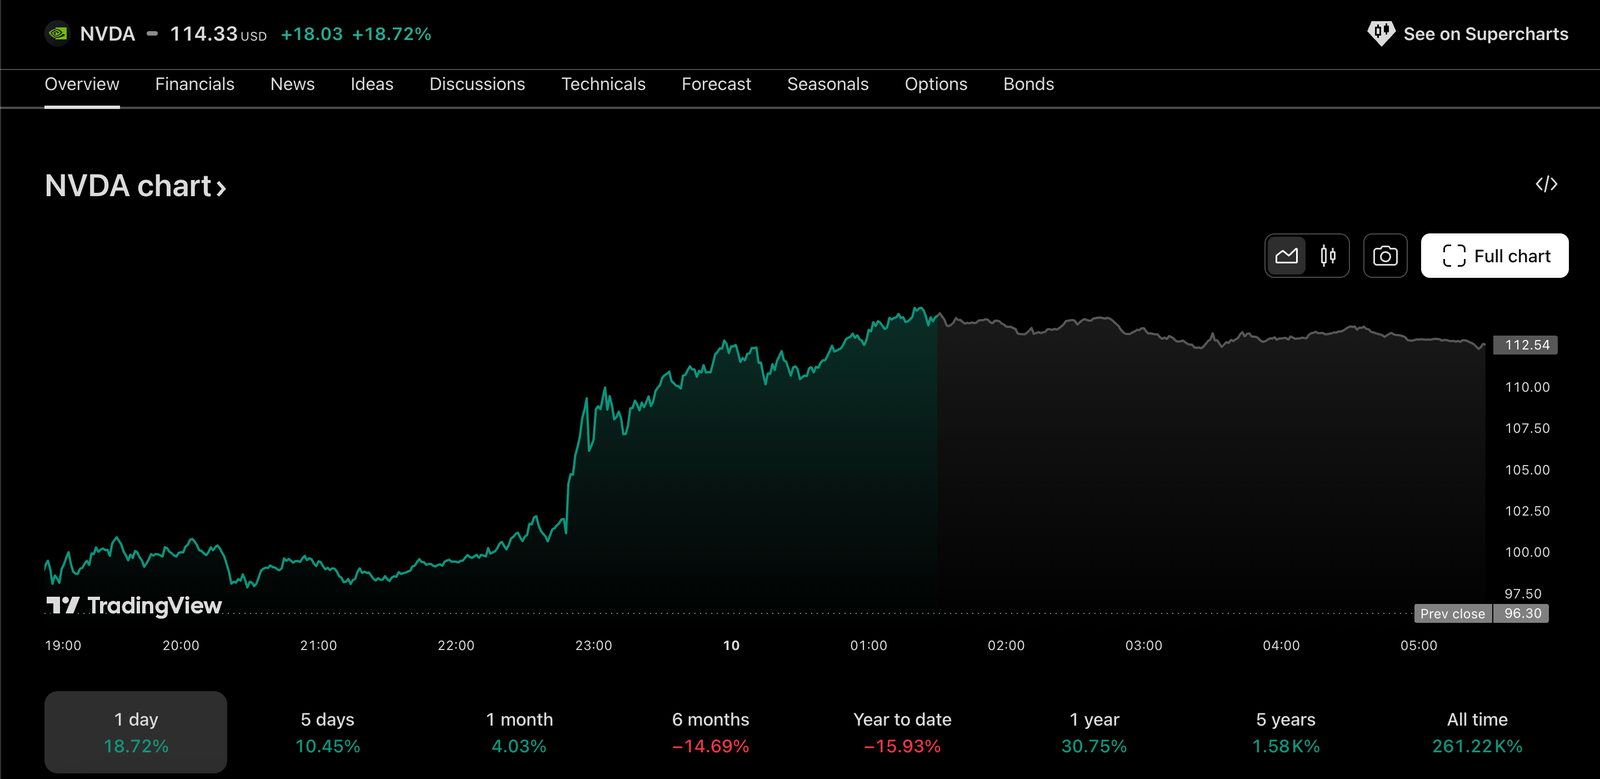This screenshot has height=779, width=1600.
Task: Click the NVDA ticker symbol
Action: 107,34
